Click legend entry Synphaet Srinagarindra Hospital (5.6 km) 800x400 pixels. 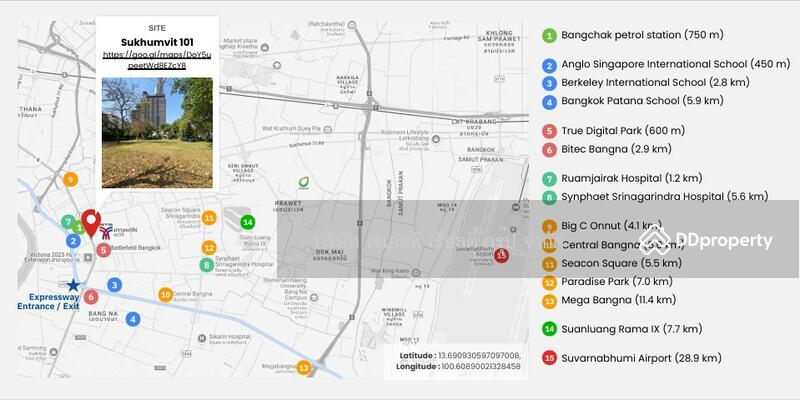pos(665,196)
